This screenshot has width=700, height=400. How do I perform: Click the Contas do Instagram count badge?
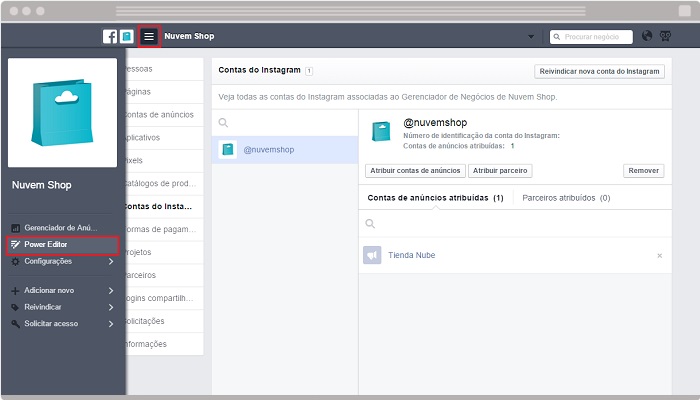[x=309, y=71]
